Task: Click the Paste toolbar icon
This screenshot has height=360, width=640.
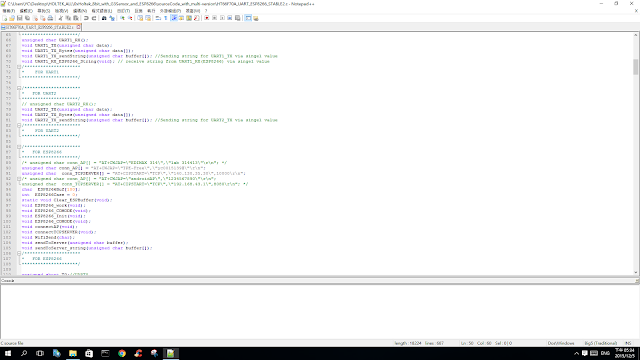Action: click(76, 18)
